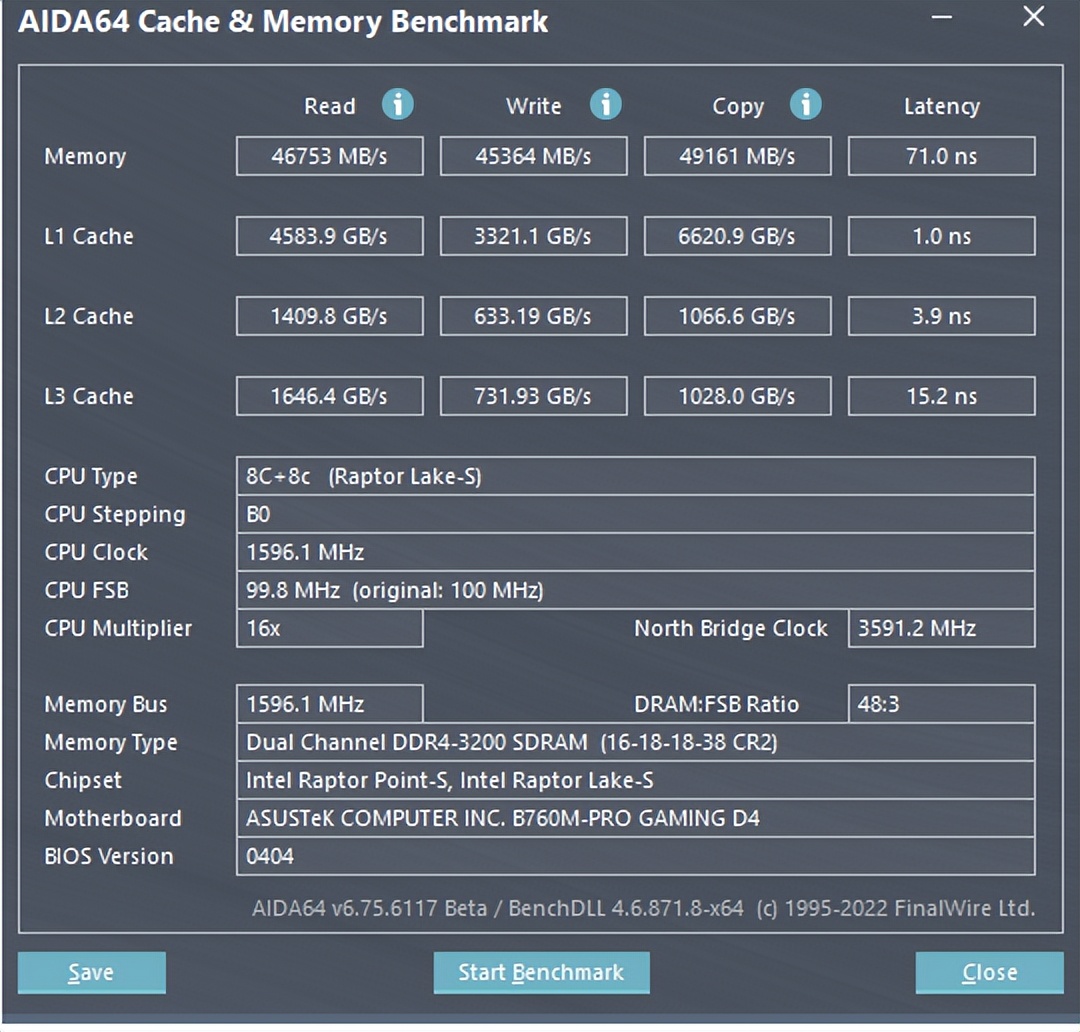
Task: Click the North Bridge Clock value
Action: (x=940, y=628)
